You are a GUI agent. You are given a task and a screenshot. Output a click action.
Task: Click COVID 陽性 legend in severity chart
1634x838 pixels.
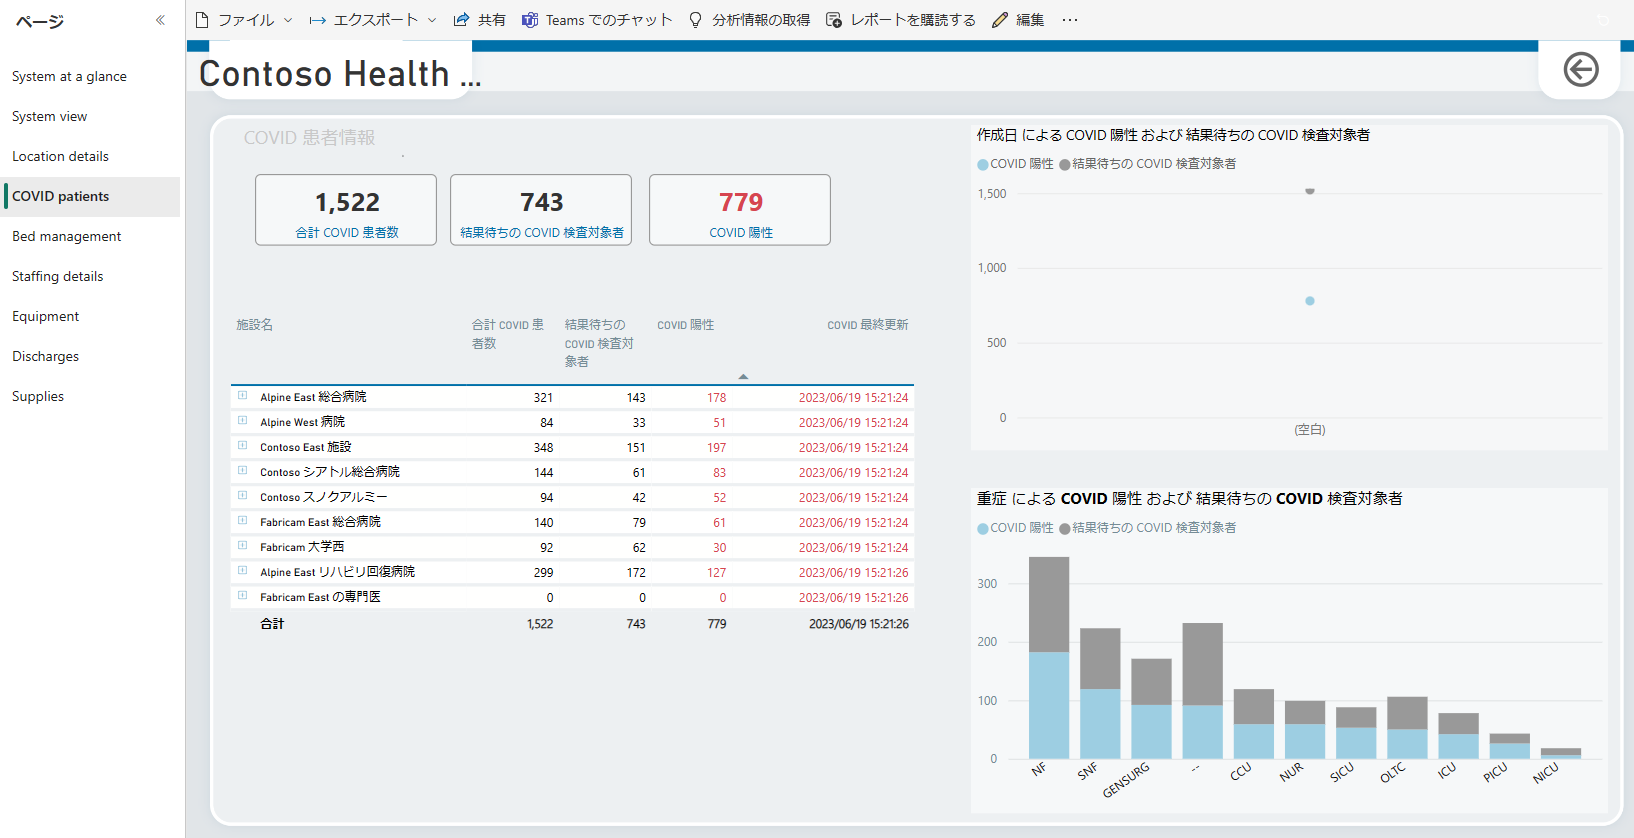(x=1015, y=528)
